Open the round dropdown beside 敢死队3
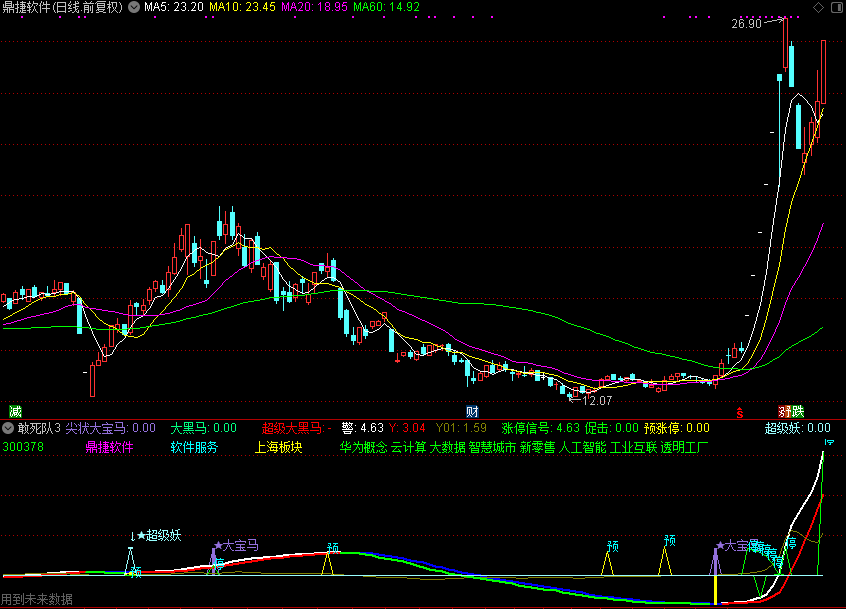This screenshot has width=846, height=609. 8,428
